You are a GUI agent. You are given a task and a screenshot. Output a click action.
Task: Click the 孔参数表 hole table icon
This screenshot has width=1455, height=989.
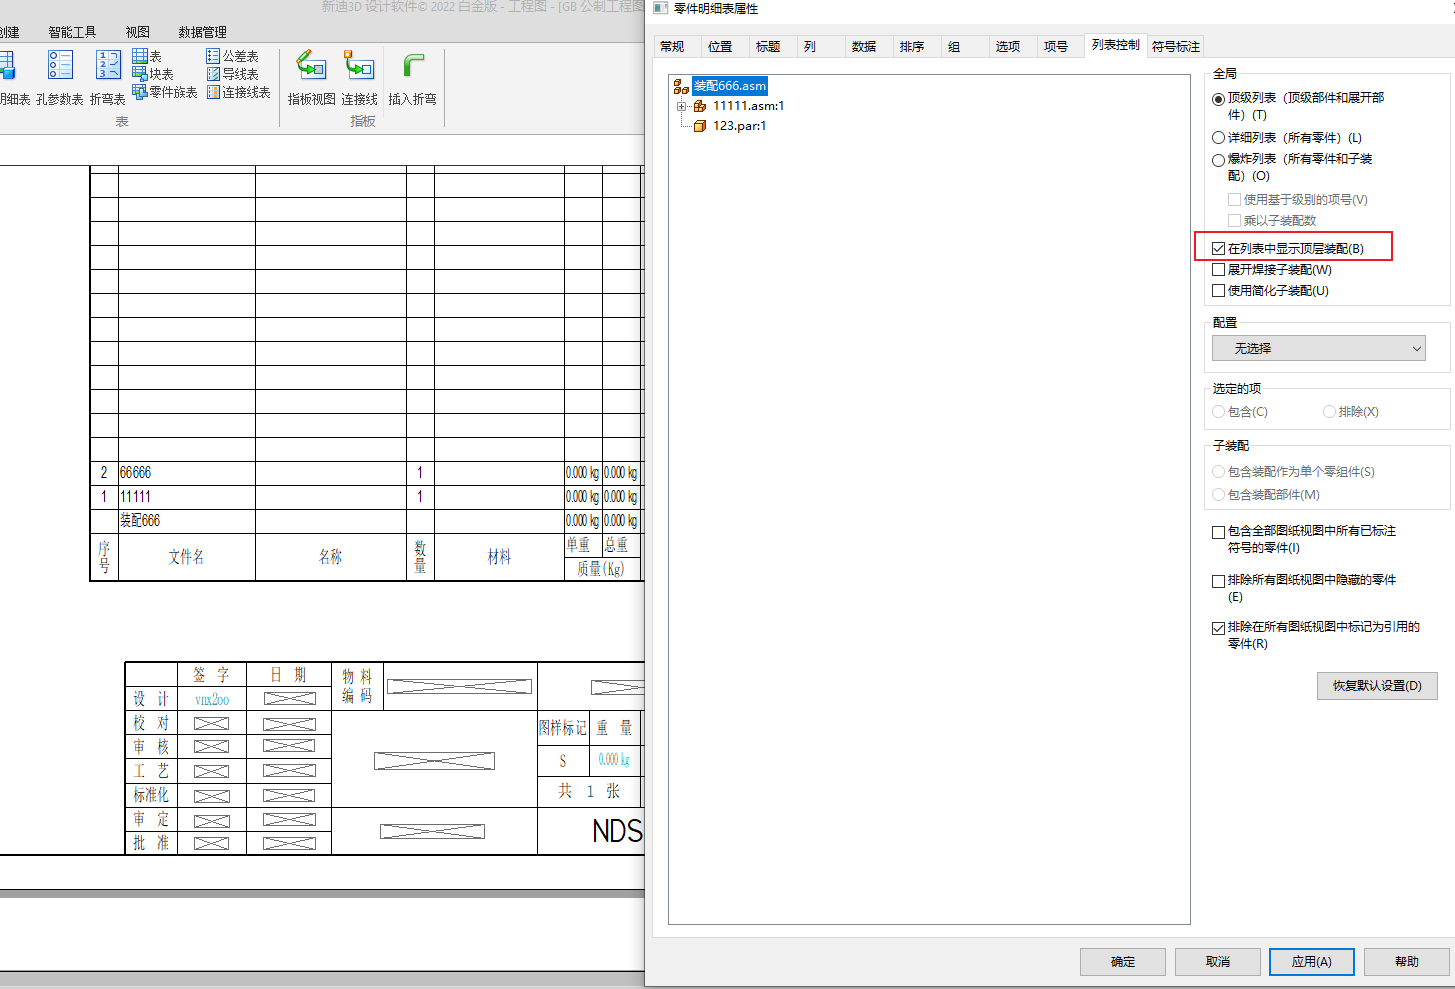pos(60,66)
